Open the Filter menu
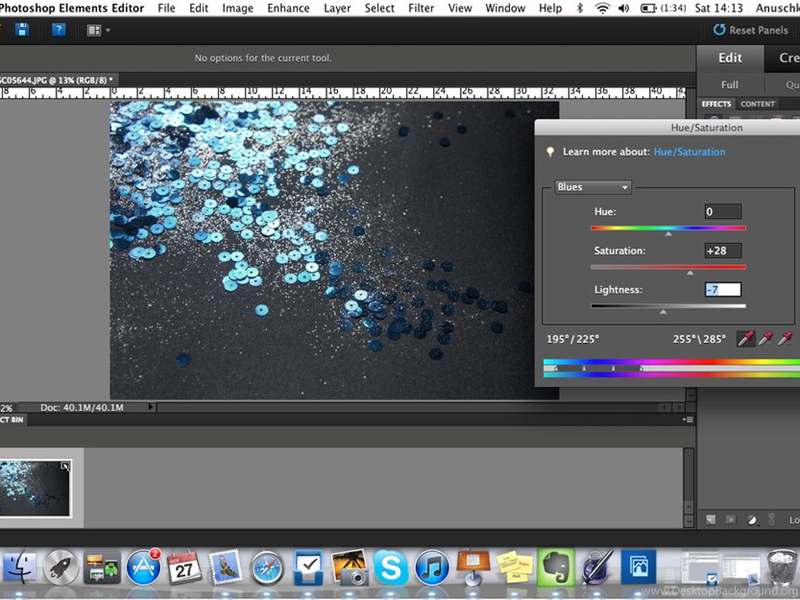 tap(421, 8)
